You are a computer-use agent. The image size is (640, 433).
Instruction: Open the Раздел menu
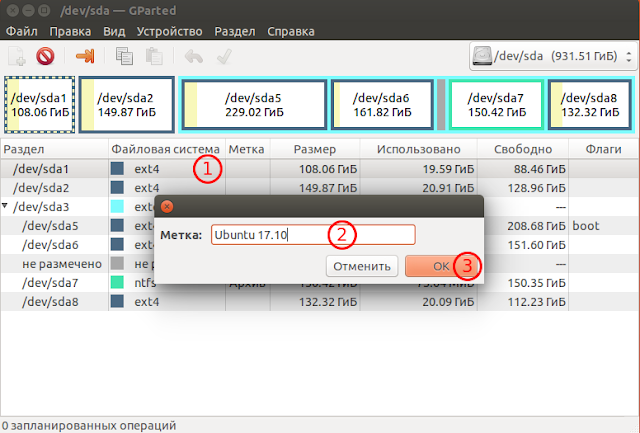(235, 31)
